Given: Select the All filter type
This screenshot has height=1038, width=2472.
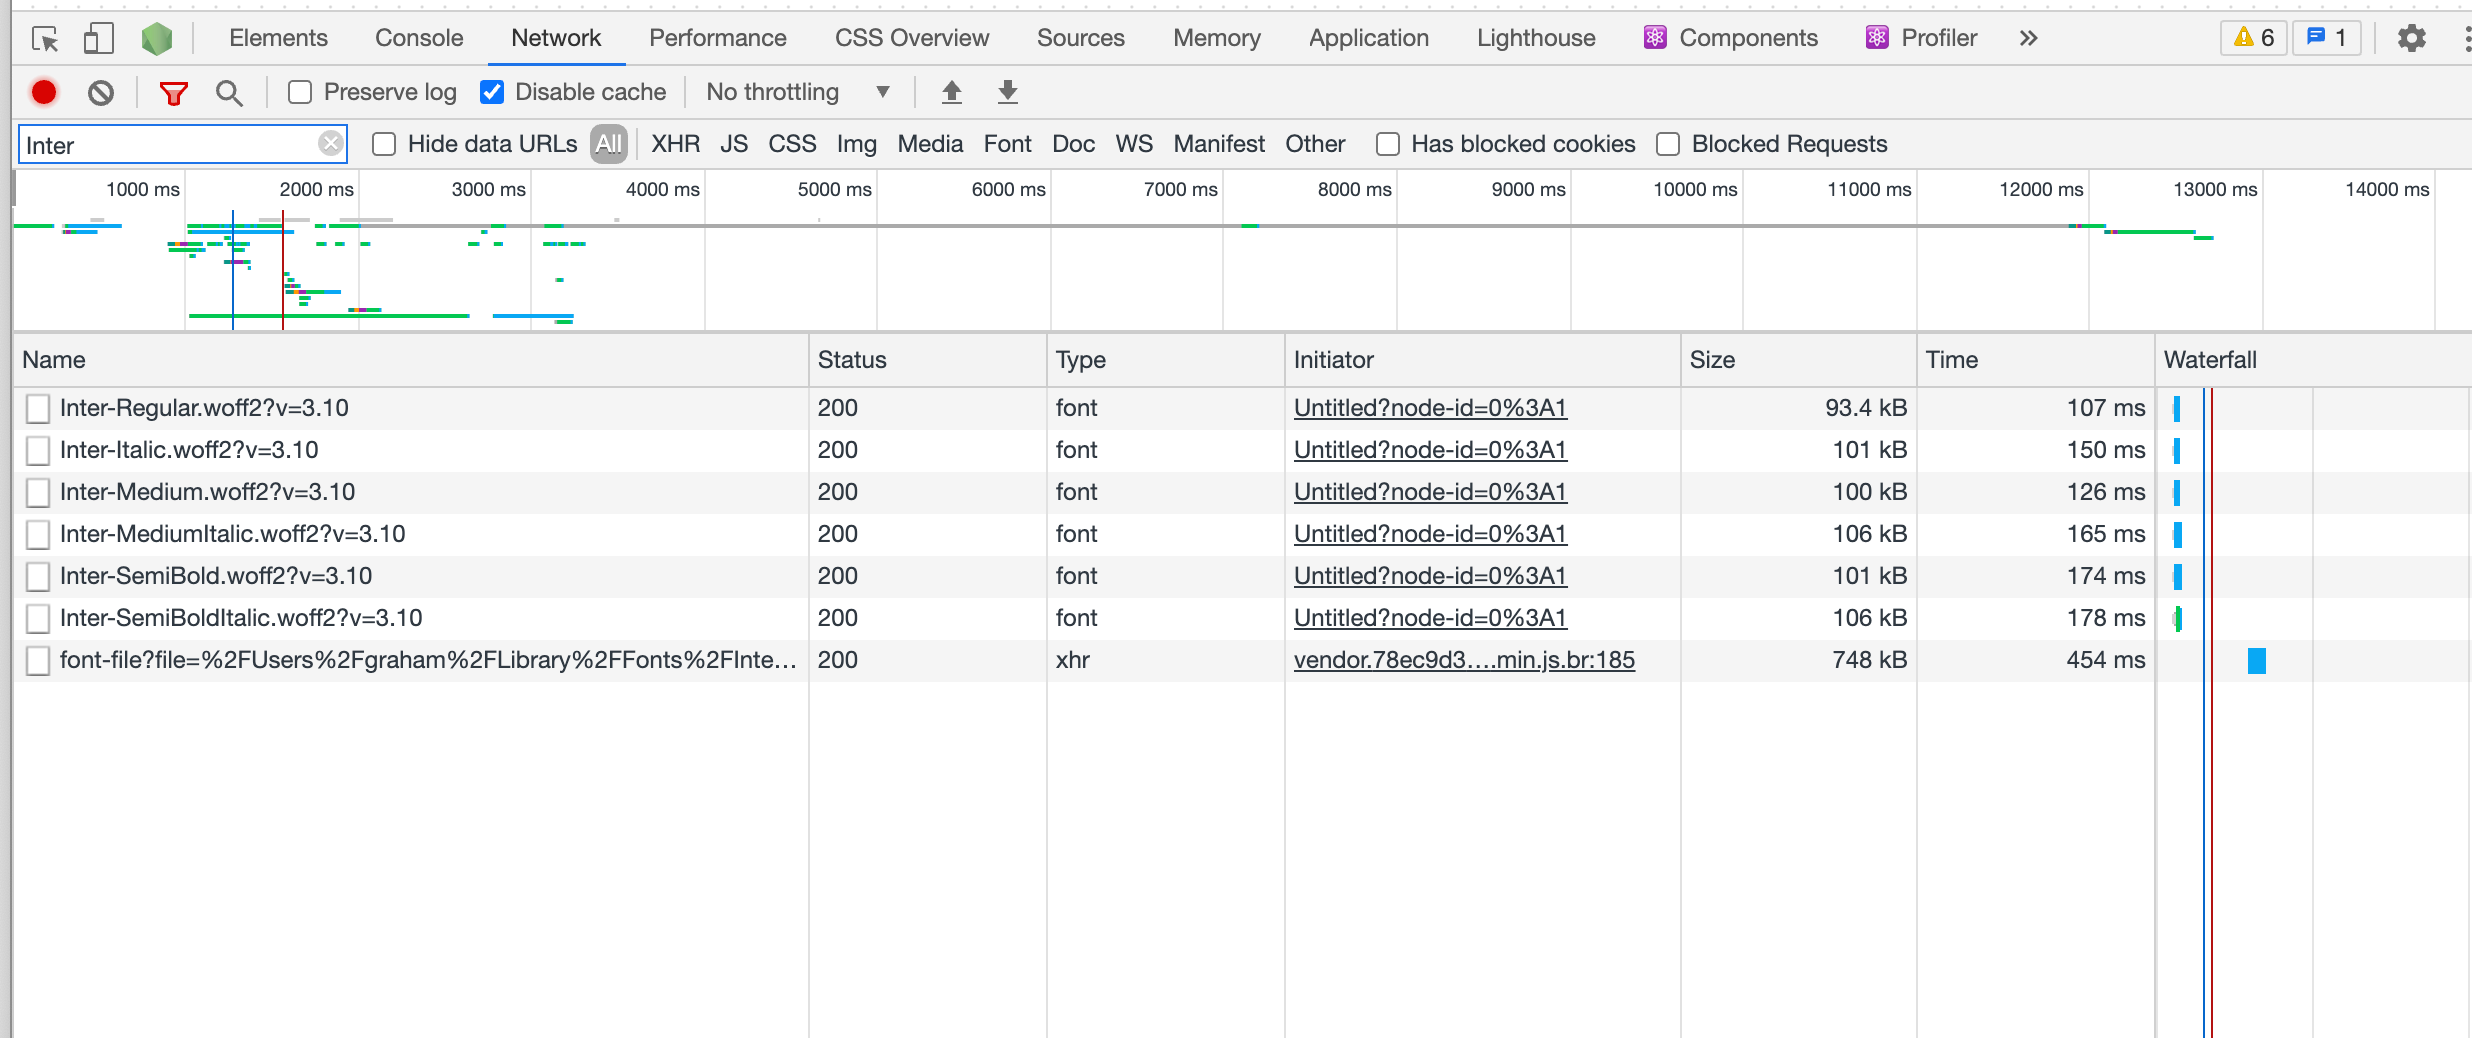Looking at the screenshot, I should click(x=609, y=144).
